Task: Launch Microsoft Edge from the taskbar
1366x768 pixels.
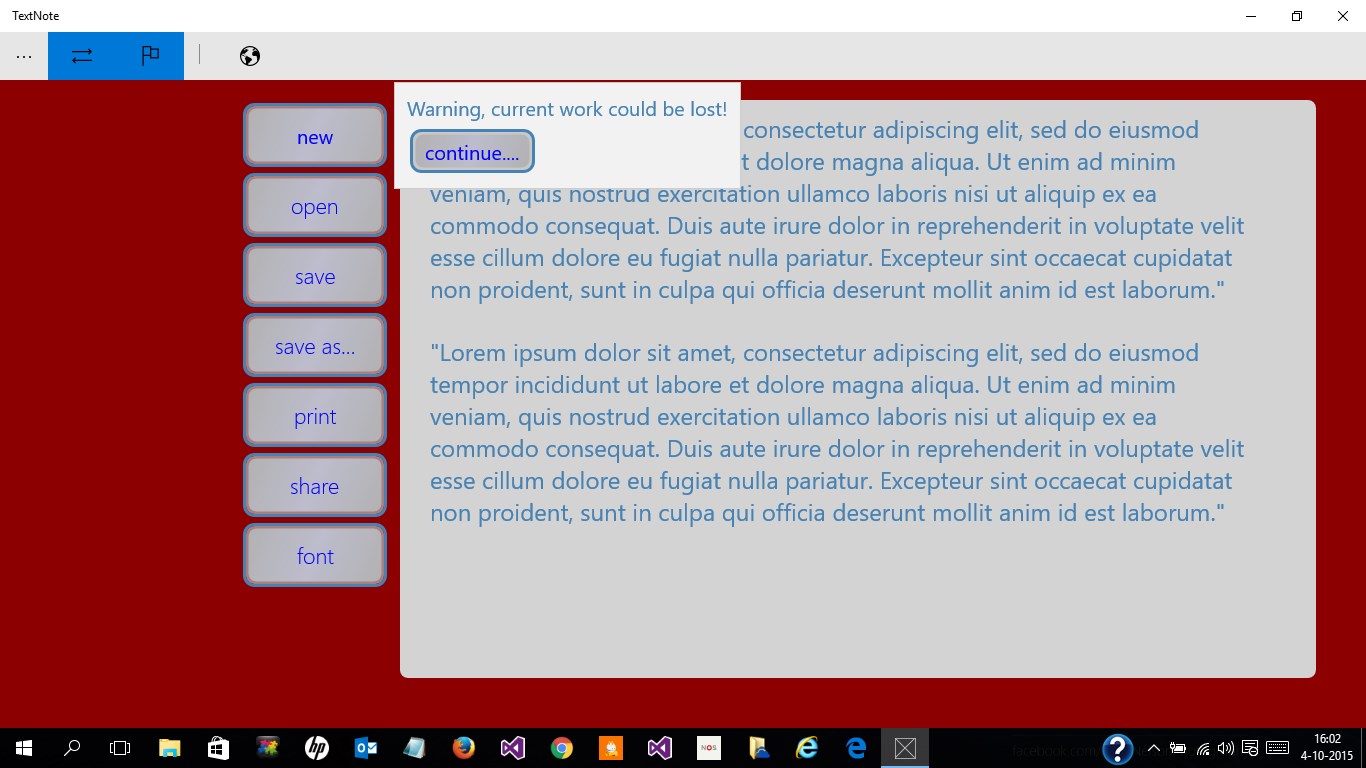Action: [855, 747]
